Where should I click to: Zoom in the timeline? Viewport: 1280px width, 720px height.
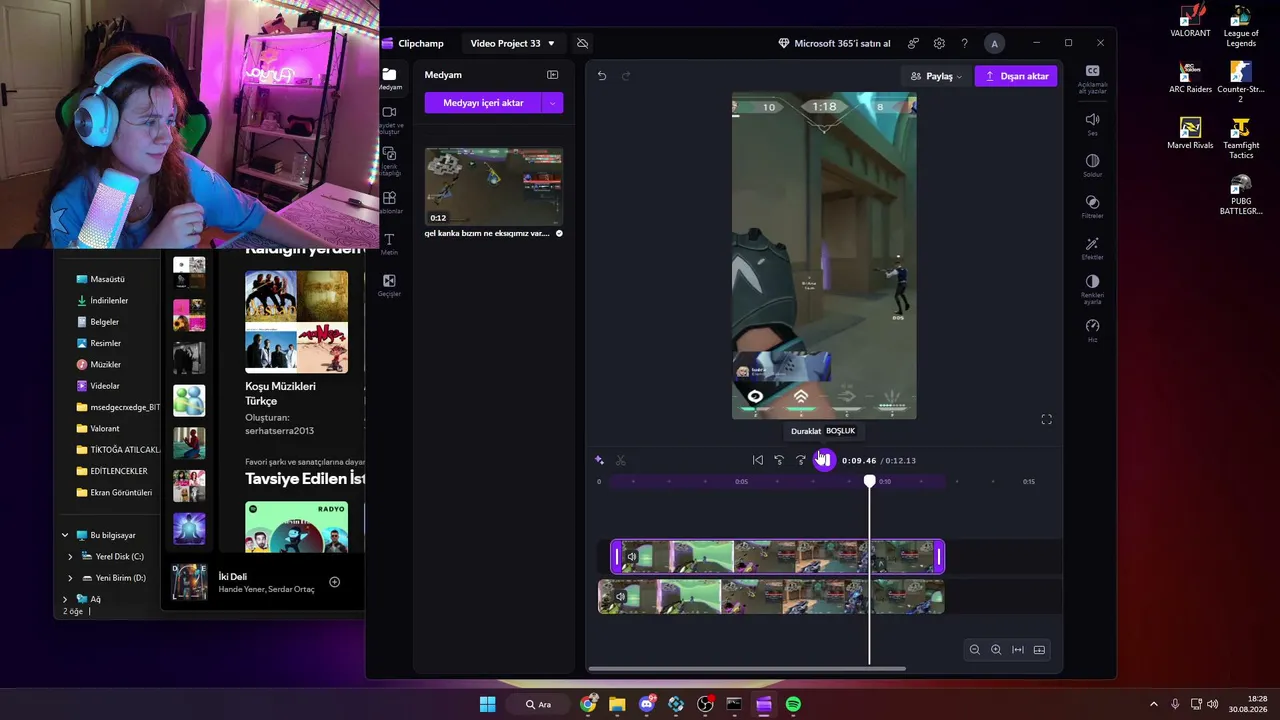click(996, 650)
